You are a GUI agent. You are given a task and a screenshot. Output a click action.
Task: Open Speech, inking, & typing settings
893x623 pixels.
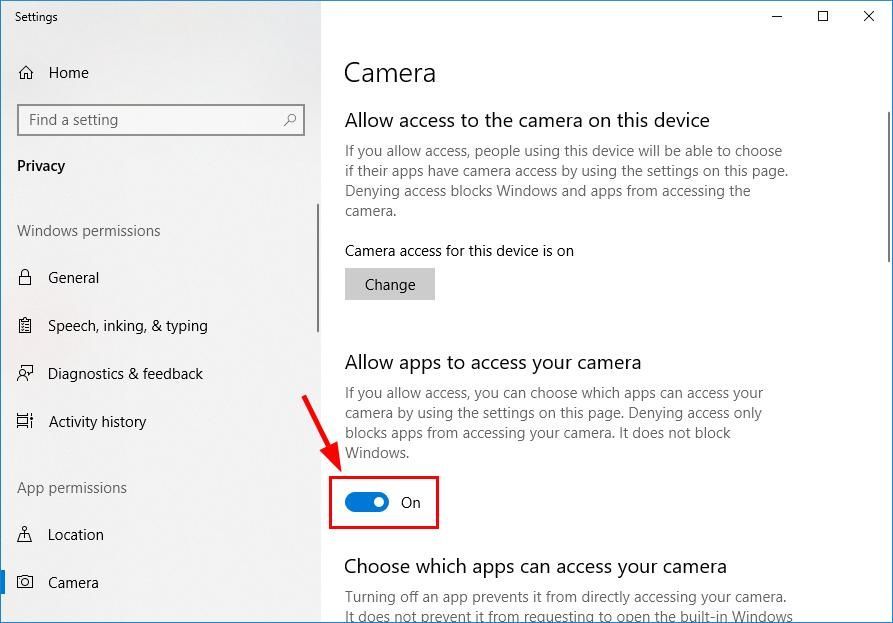coord(127,326)
